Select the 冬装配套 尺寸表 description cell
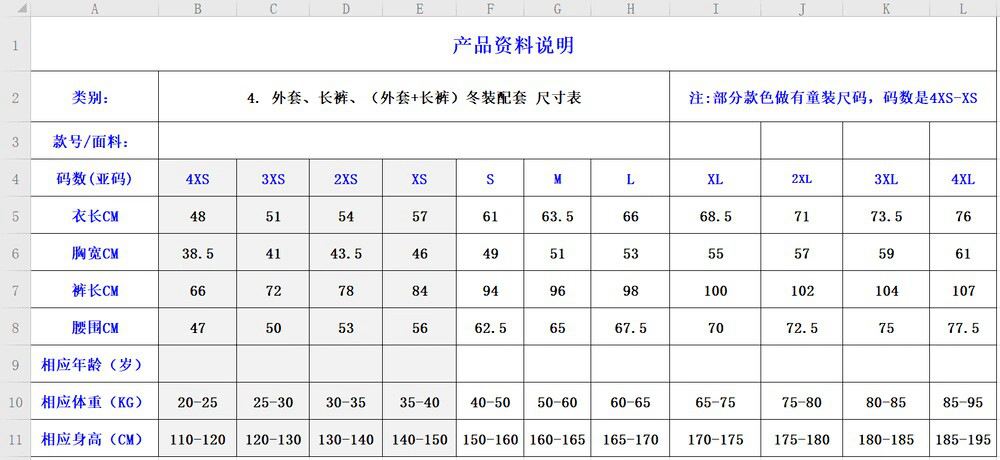Viewport: 1000px width, 460px height. point(414,96)
